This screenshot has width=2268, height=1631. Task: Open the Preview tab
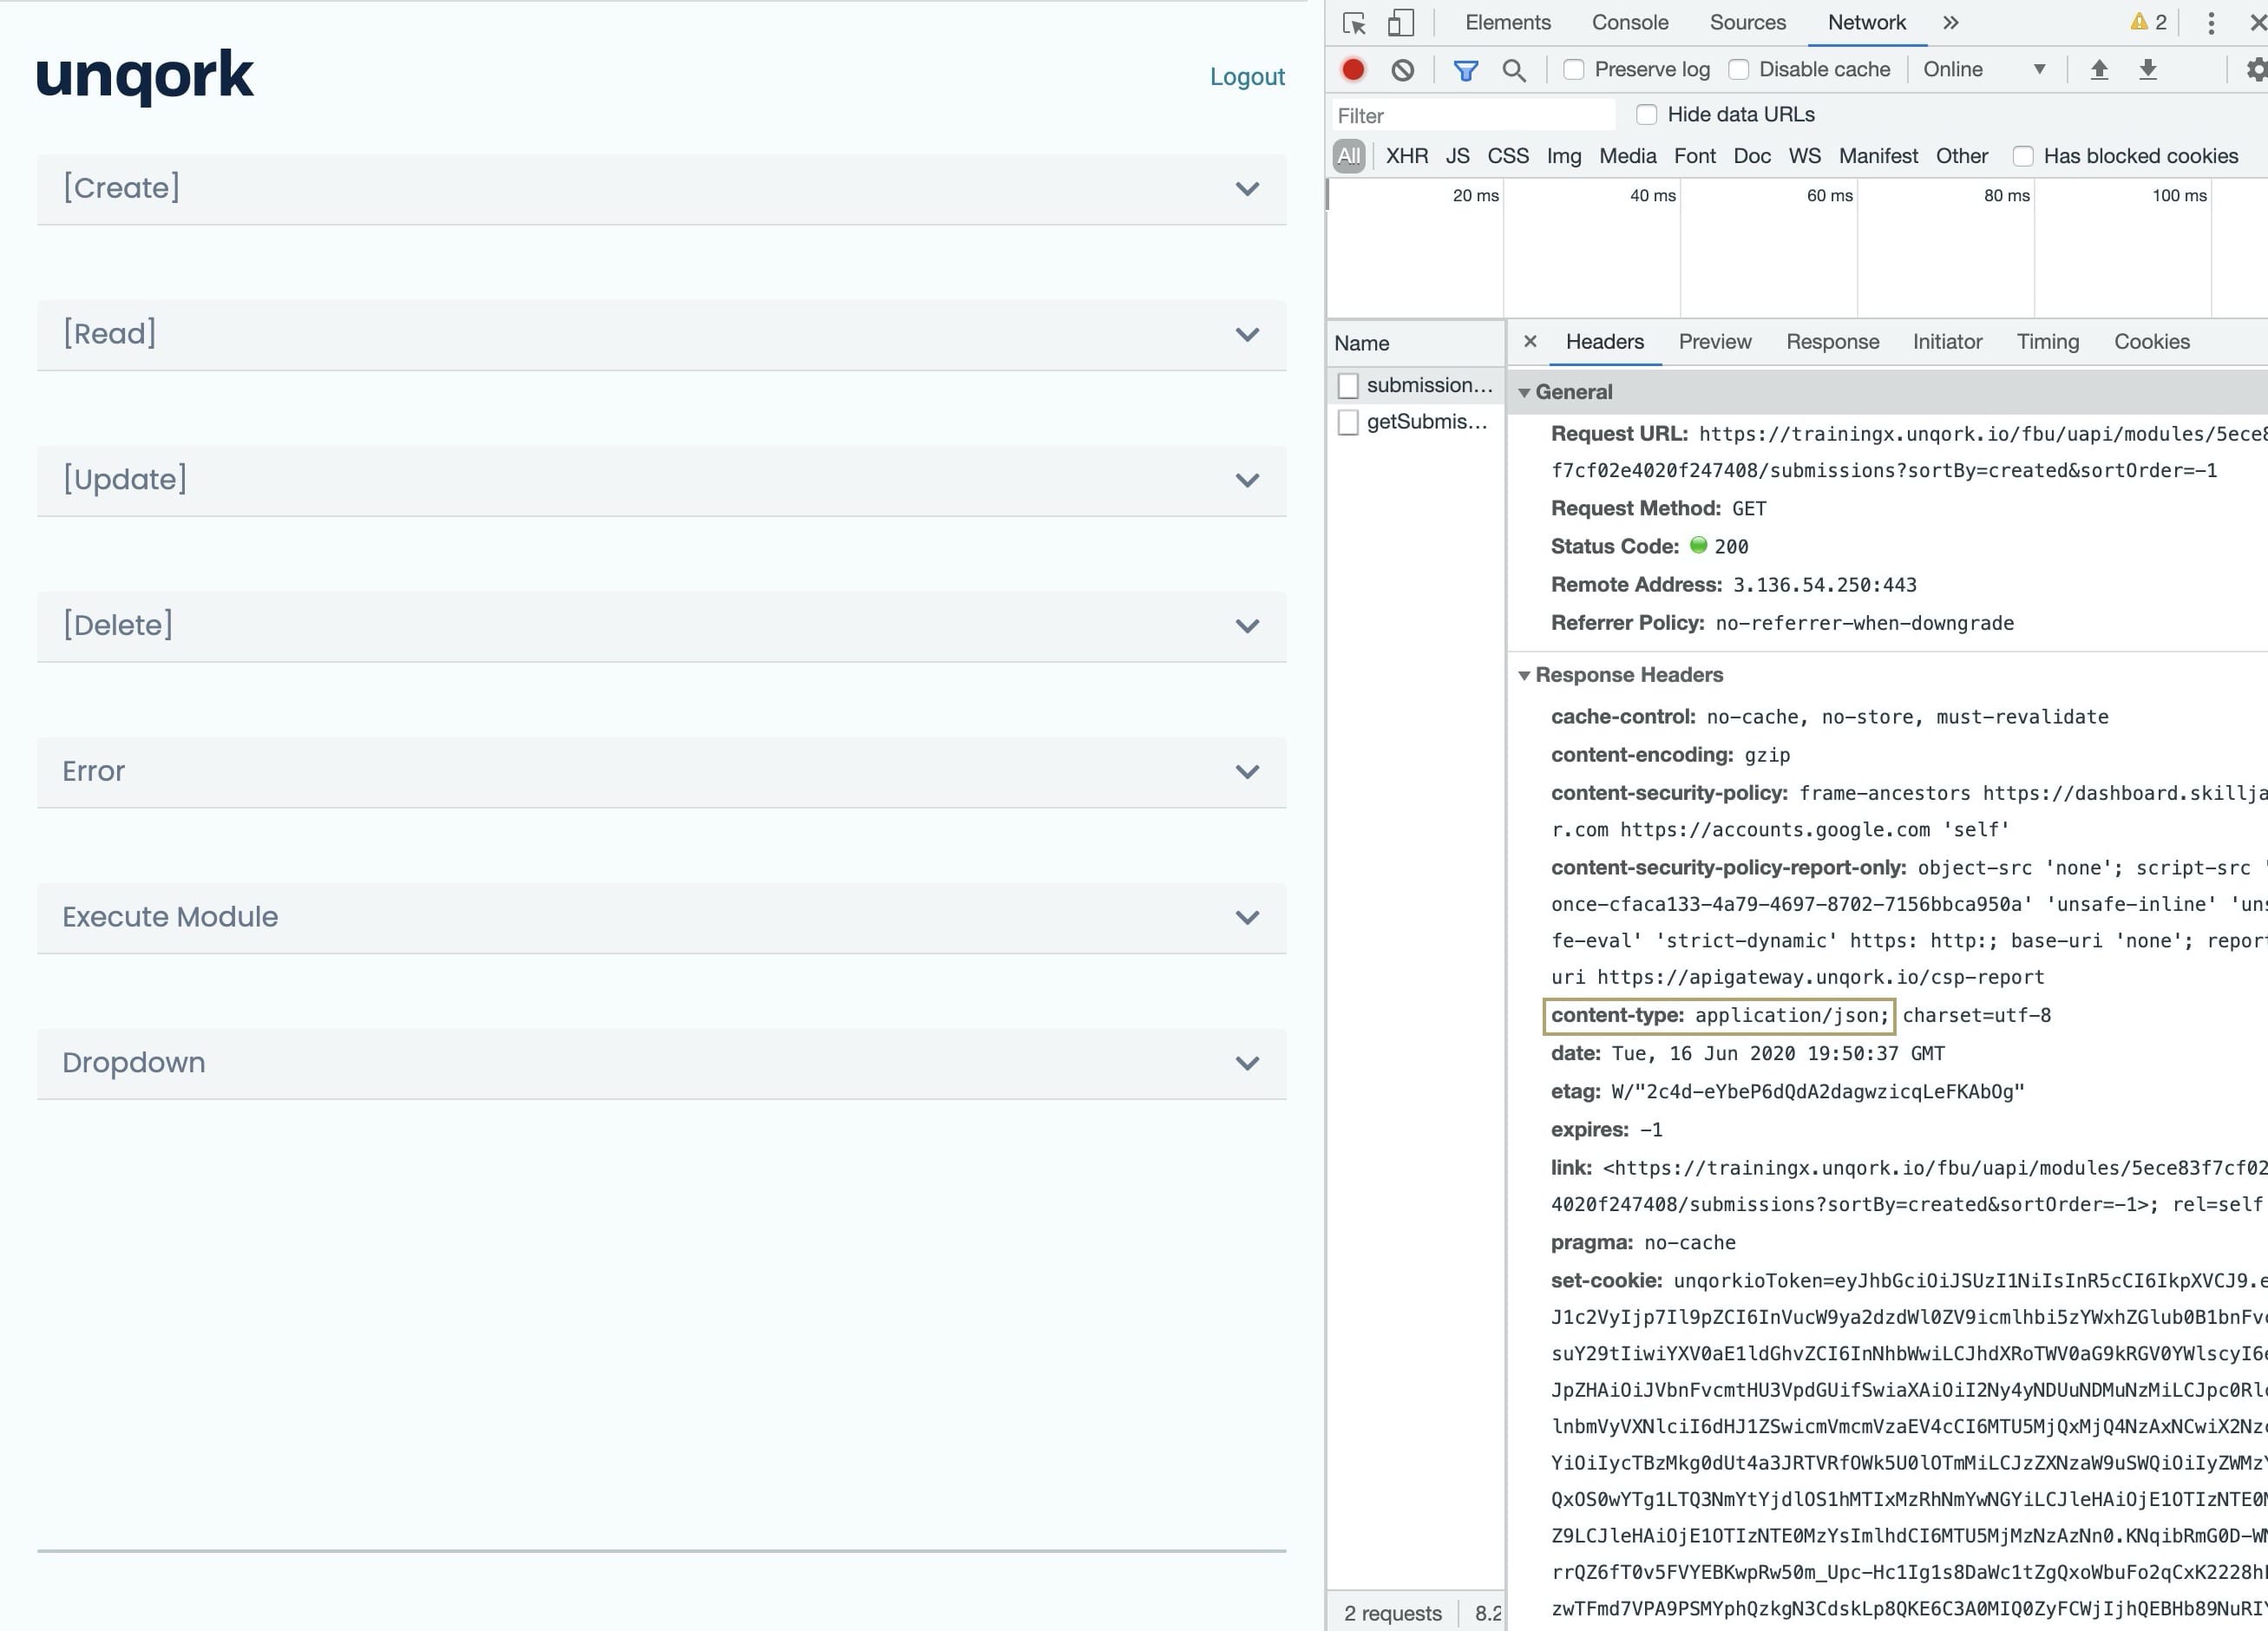pos(1714,342)
